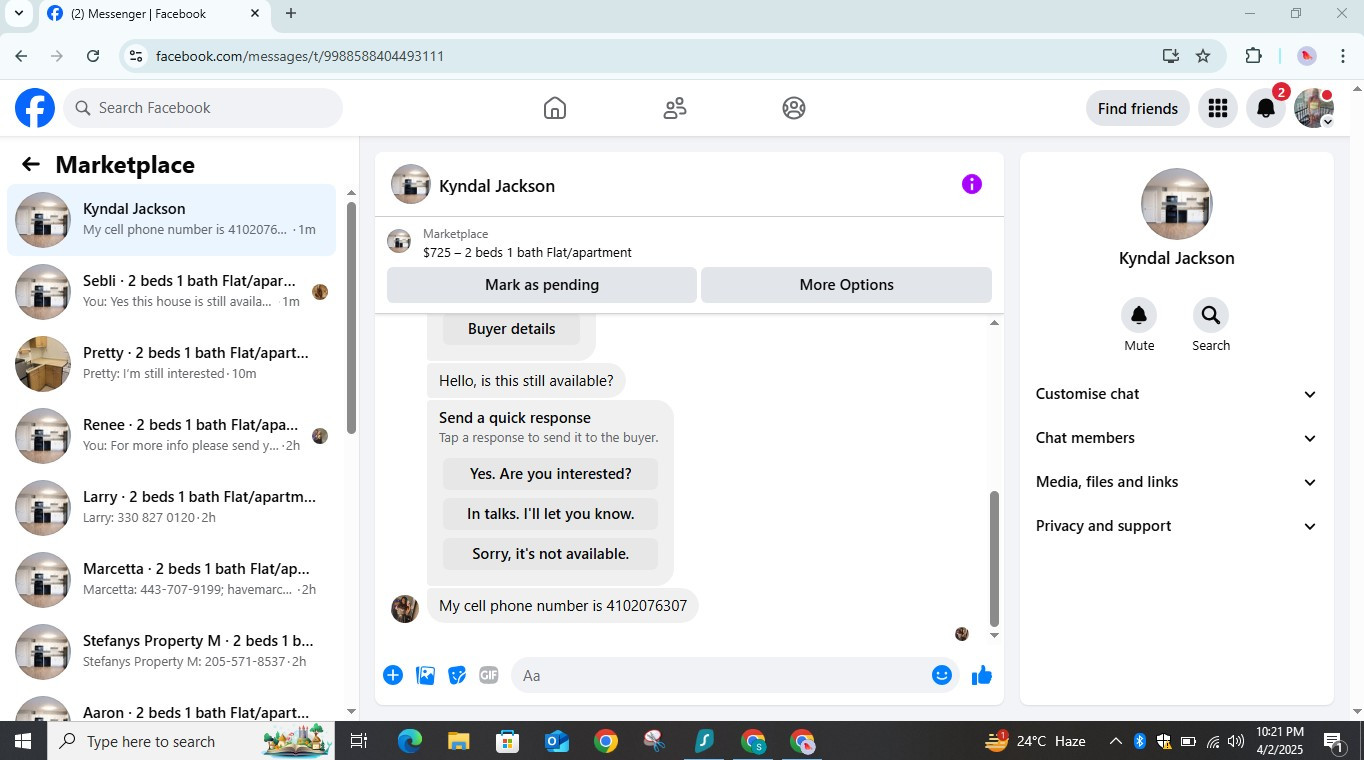Show hidden system tray icons
1364x760 pixels.
pos(1115,741)
